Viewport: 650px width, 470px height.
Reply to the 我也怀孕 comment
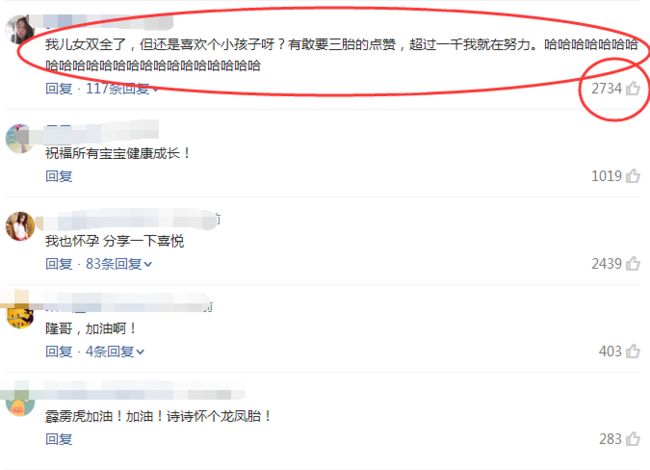click(59, 264)
